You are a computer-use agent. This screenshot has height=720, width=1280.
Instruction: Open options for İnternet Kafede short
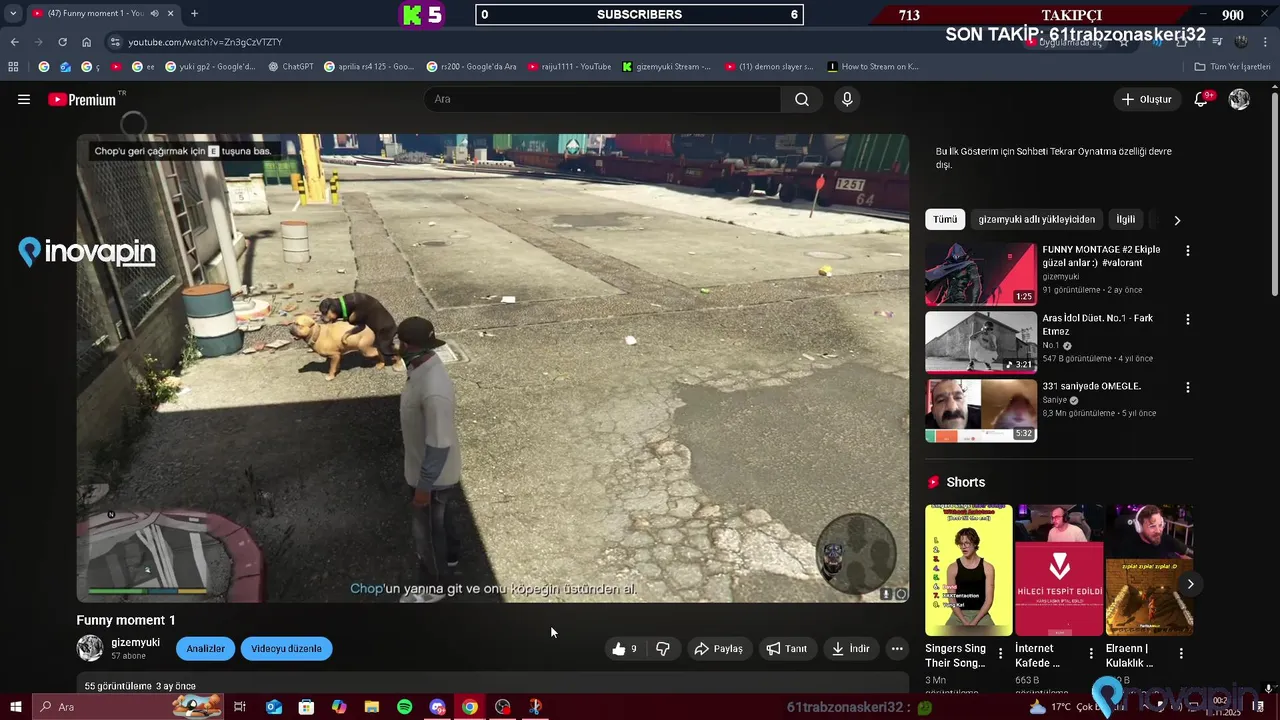coord(1091,654)
